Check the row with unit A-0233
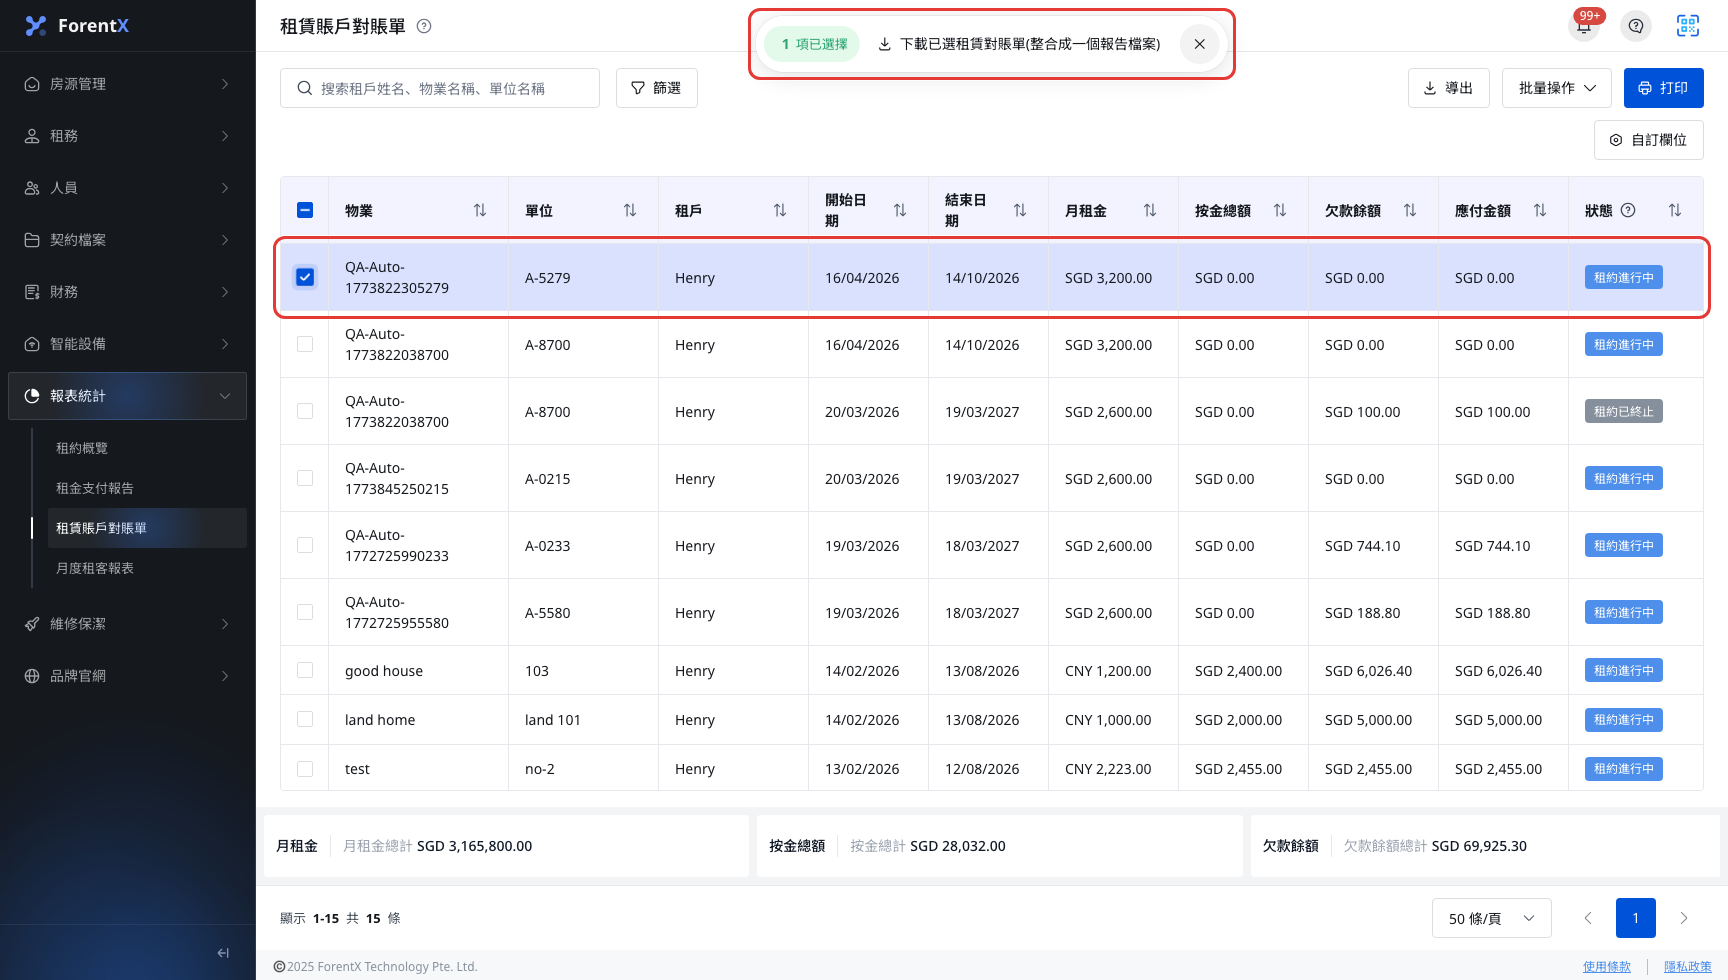Image resolution: width=1728 pixels, height=980 pixels. [x=305, y=545]
